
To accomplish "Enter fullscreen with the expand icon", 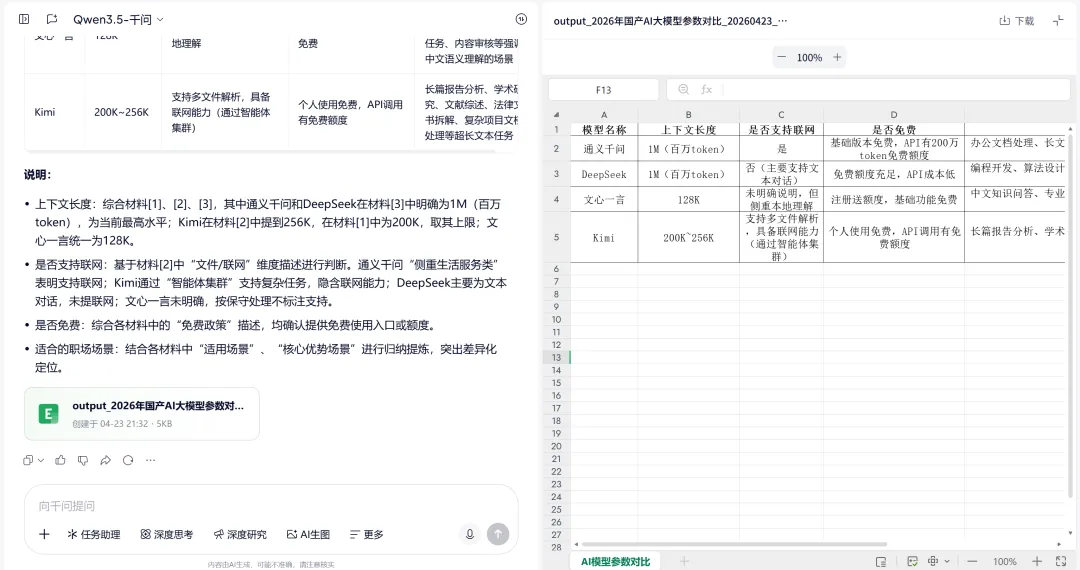I will pos(1061,562).
